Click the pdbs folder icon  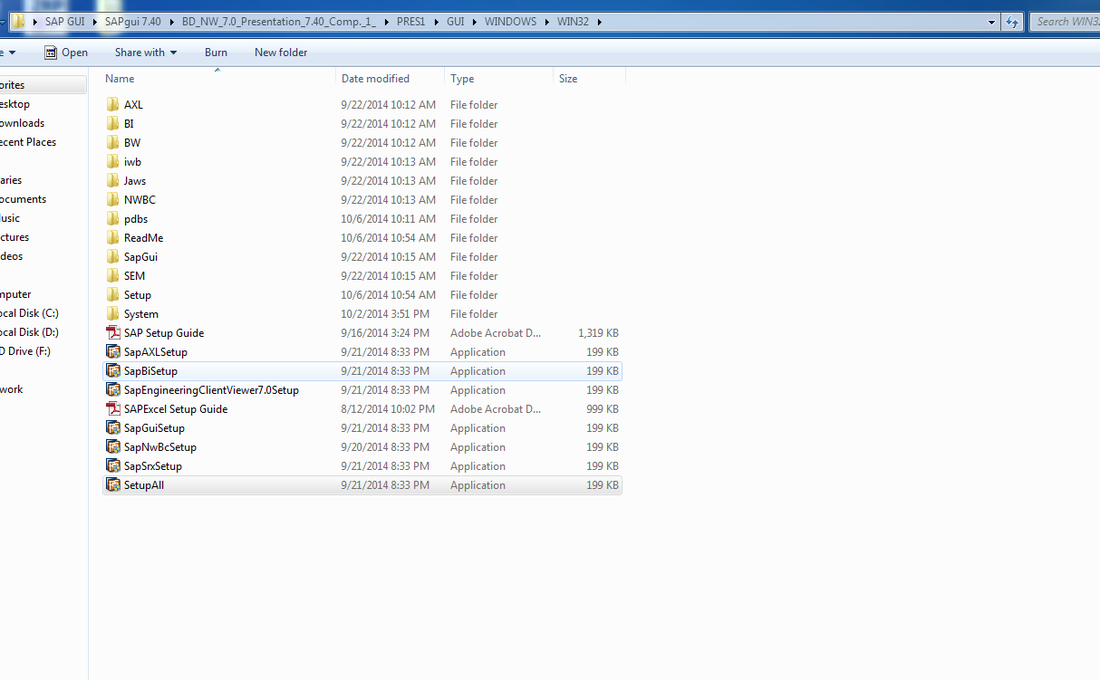click(x=113, y=218)
